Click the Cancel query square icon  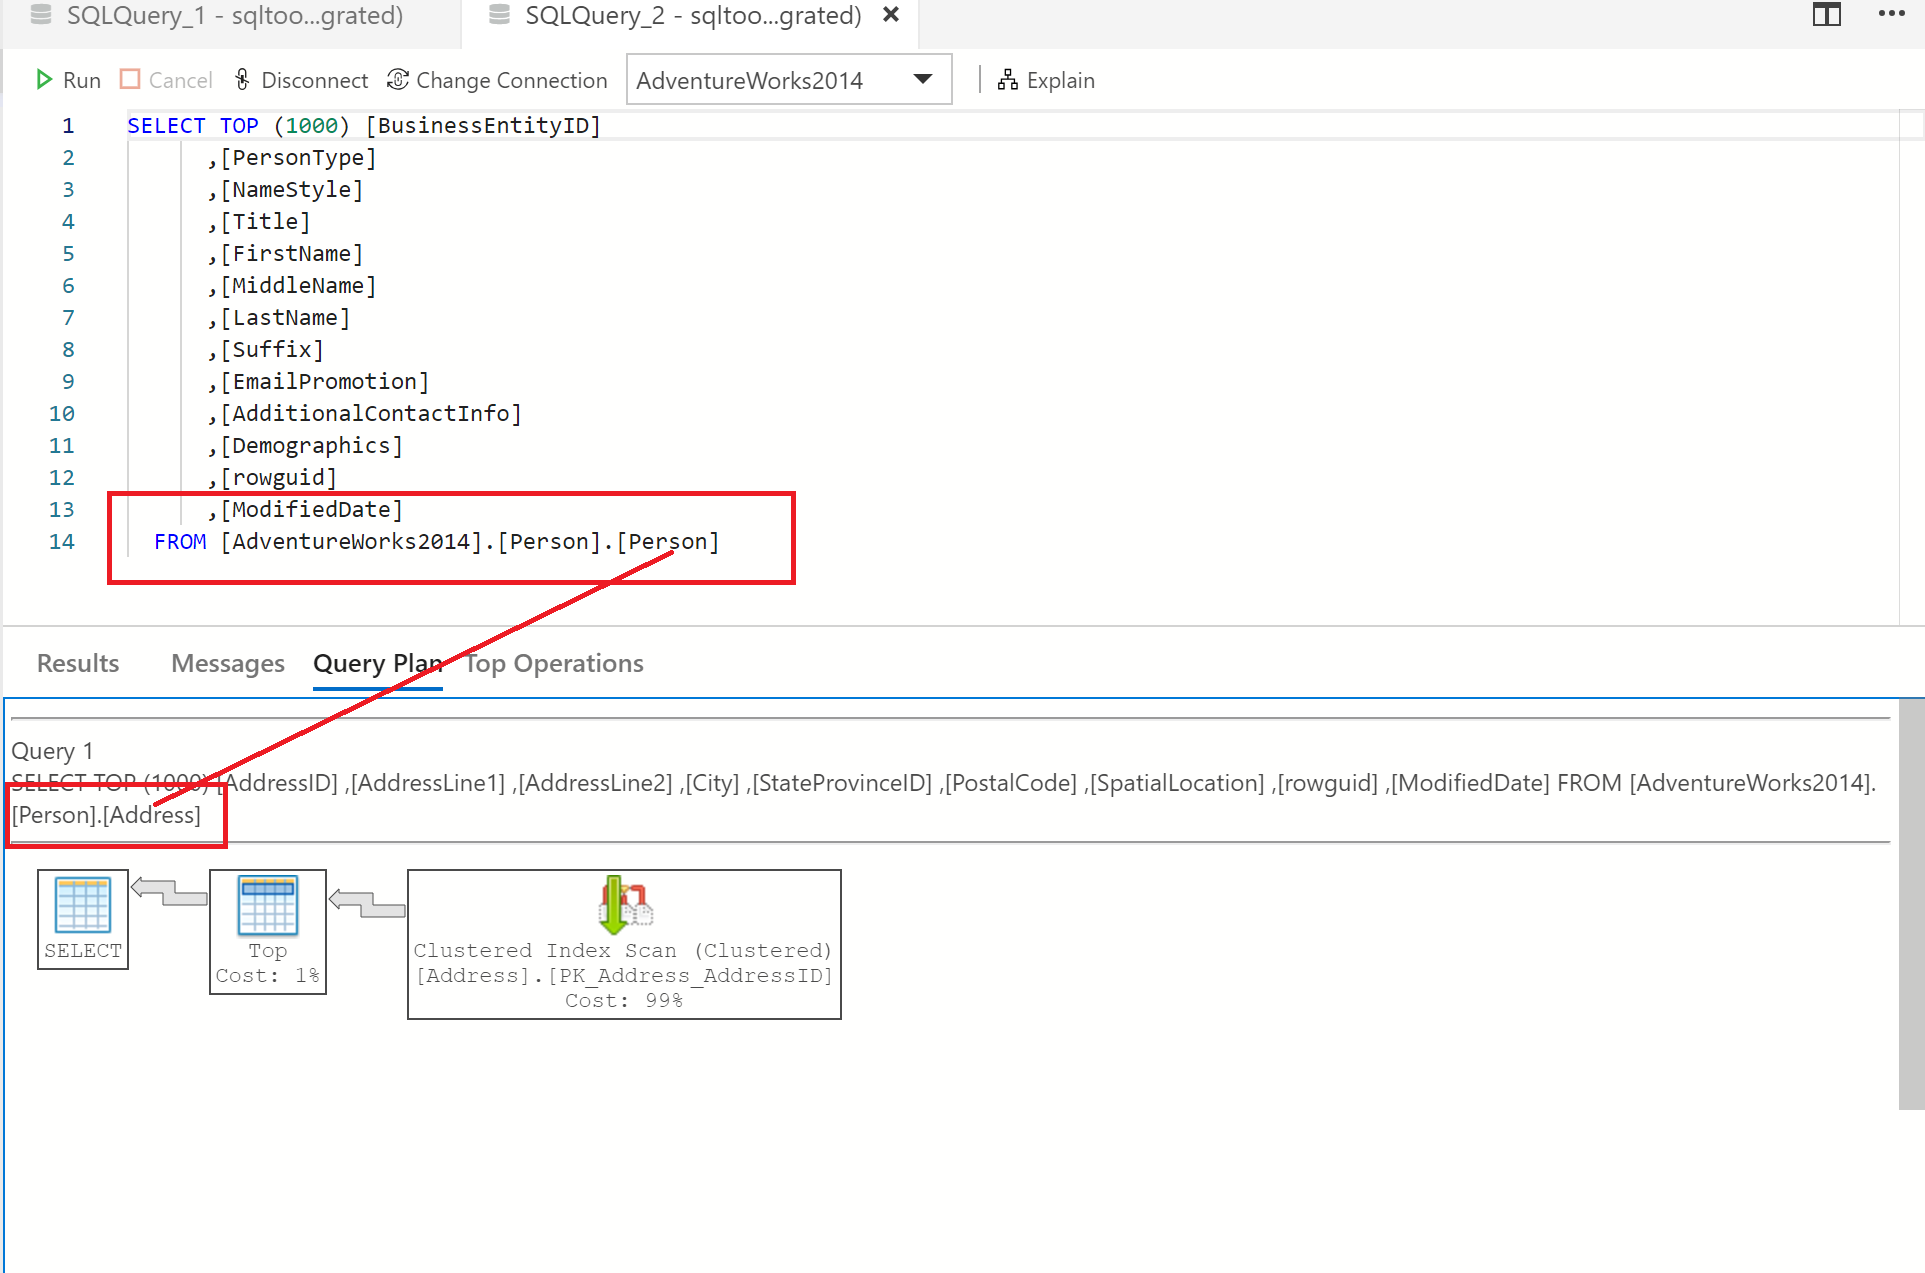130,79
